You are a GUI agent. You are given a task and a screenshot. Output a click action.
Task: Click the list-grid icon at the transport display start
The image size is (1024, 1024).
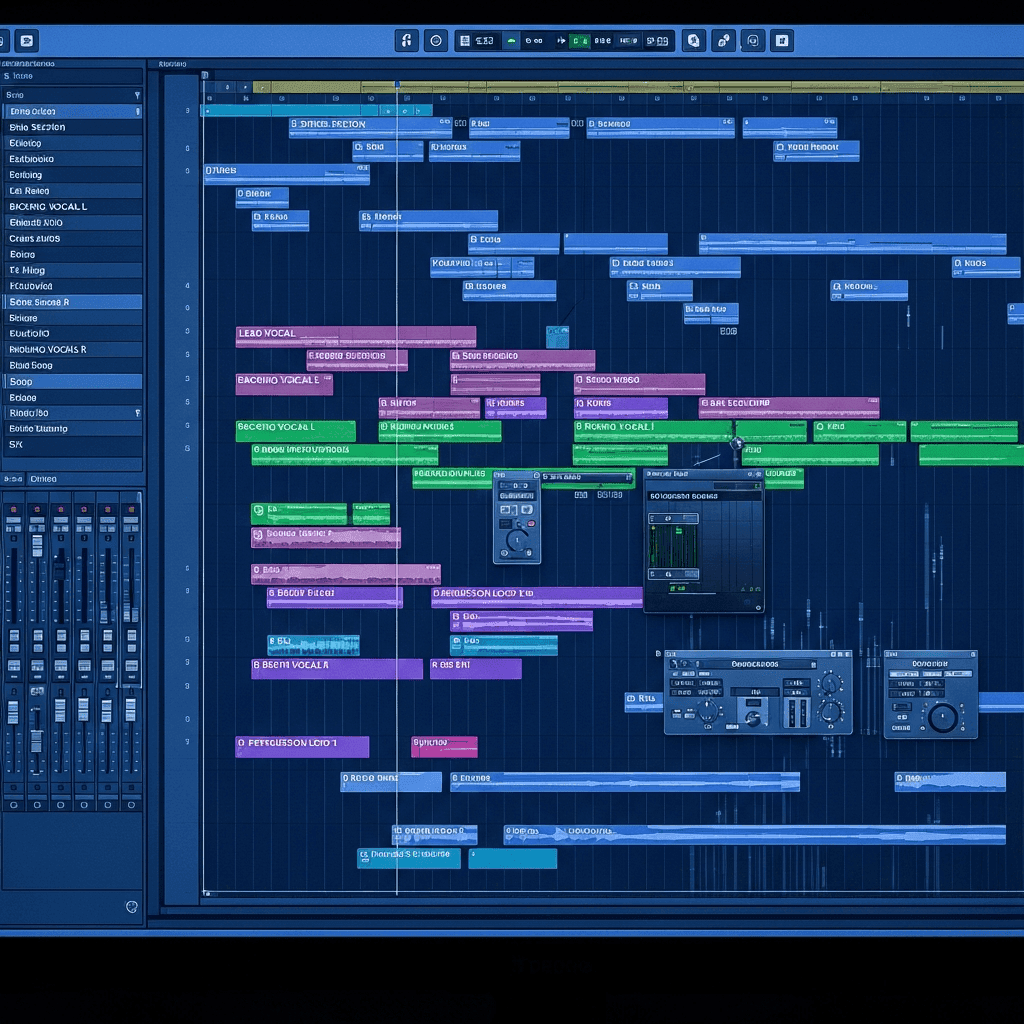pos(465,40)
